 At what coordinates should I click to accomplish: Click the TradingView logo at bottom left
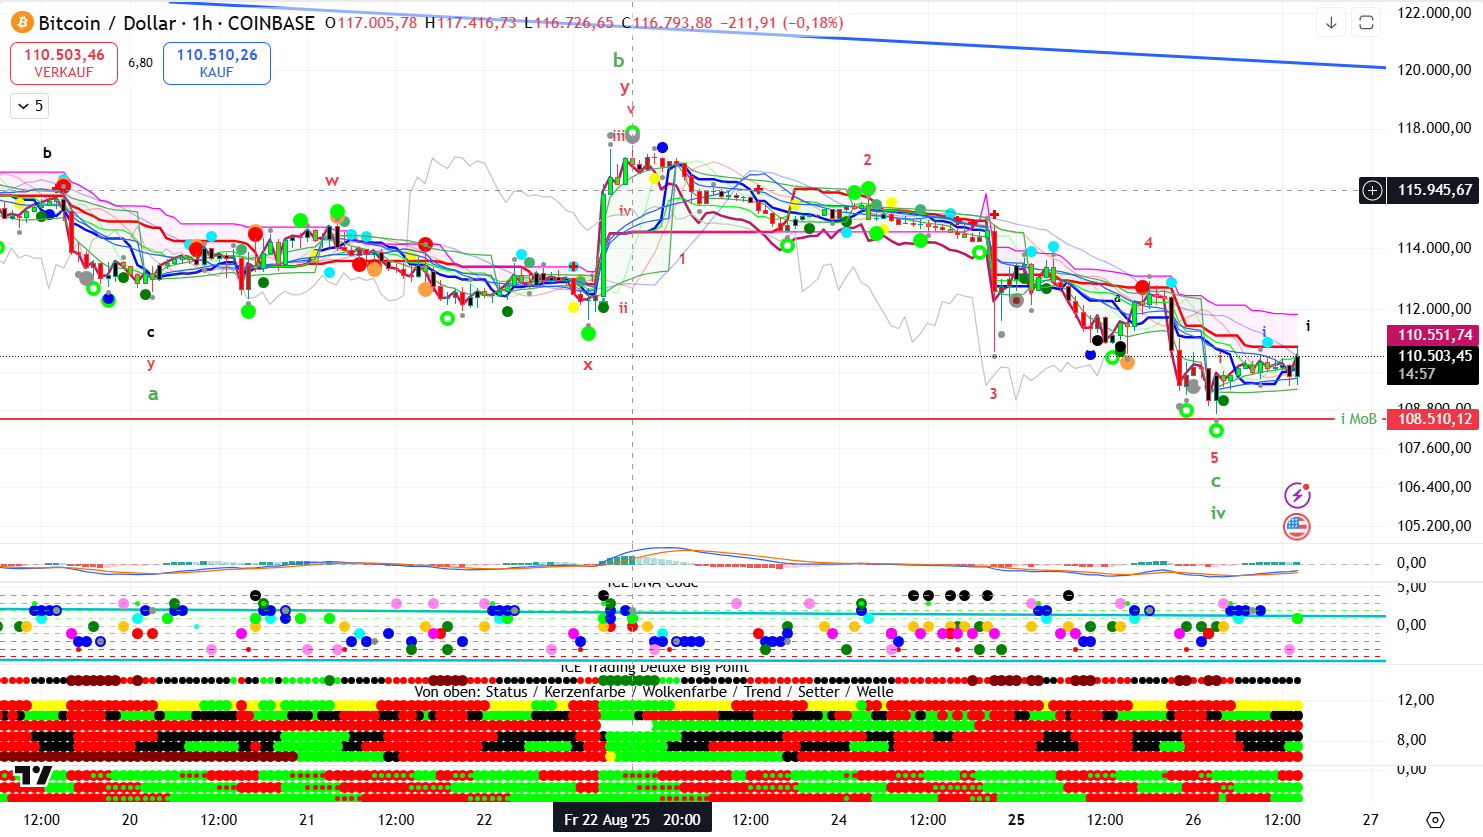(x=33, y=776)
